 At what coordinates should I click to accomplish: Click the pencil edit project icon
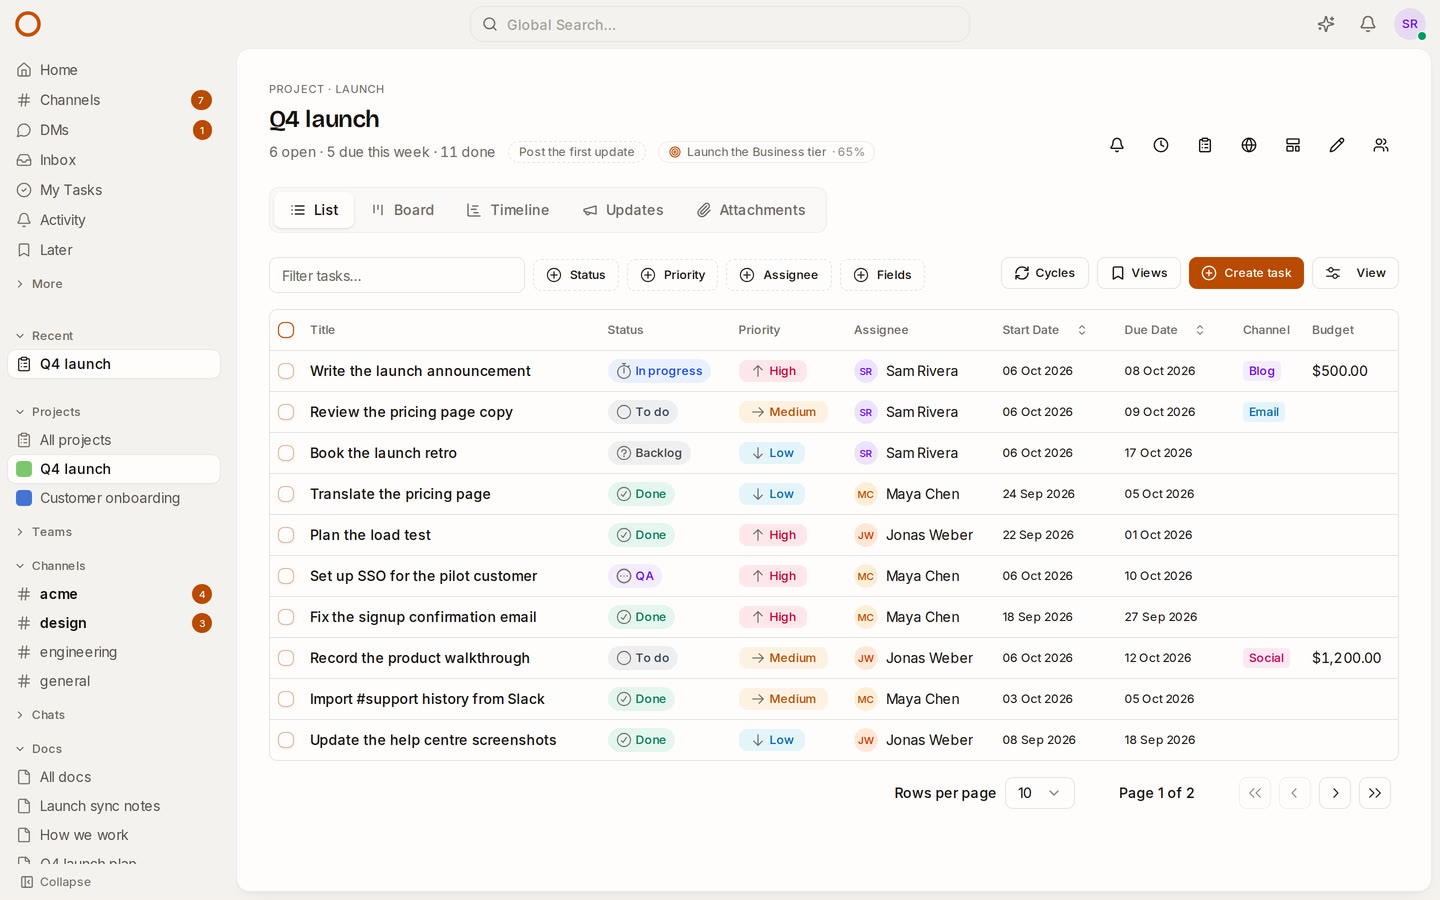click(x=1337, y=145)
